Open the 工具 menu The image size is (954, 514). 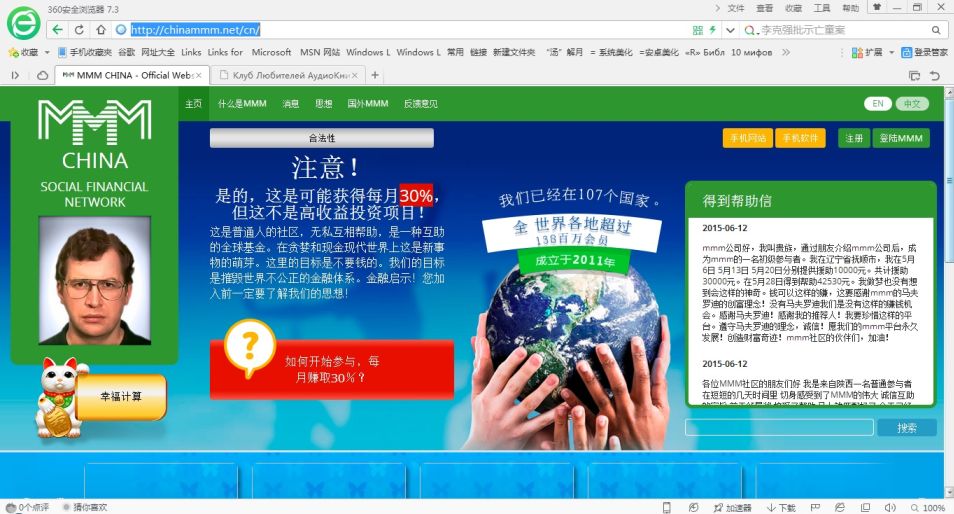822,8
